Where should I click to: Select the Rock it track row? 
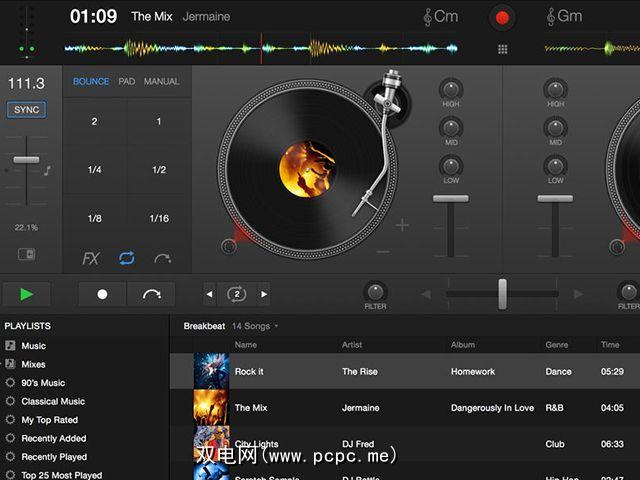coord(400,371)
